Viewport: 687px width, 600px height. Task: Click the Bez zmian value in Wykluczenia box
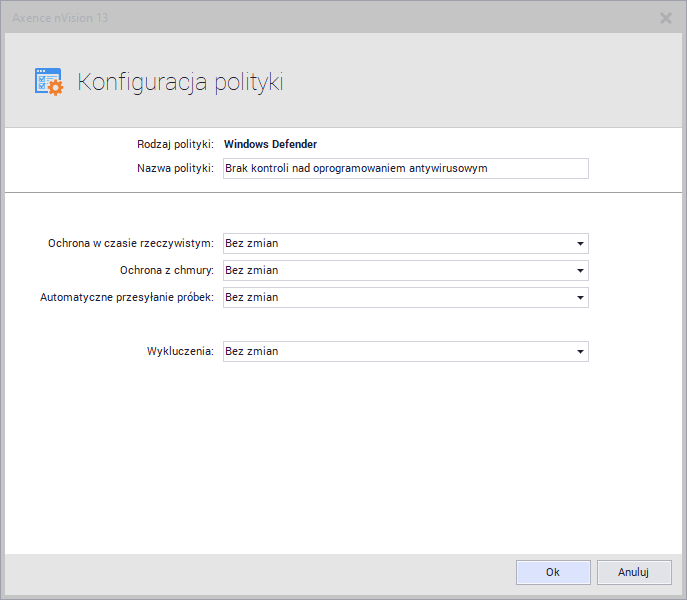252,351
